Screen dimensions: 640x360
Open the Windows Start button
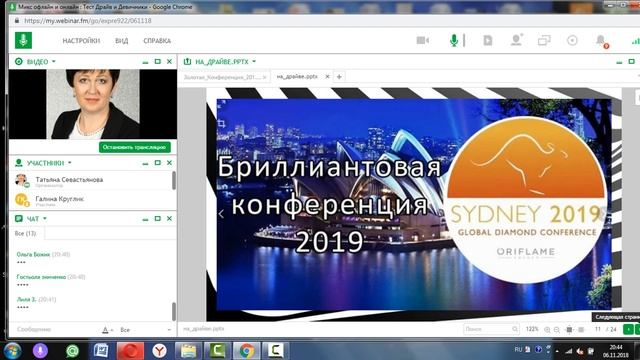(x=13, y=351)
